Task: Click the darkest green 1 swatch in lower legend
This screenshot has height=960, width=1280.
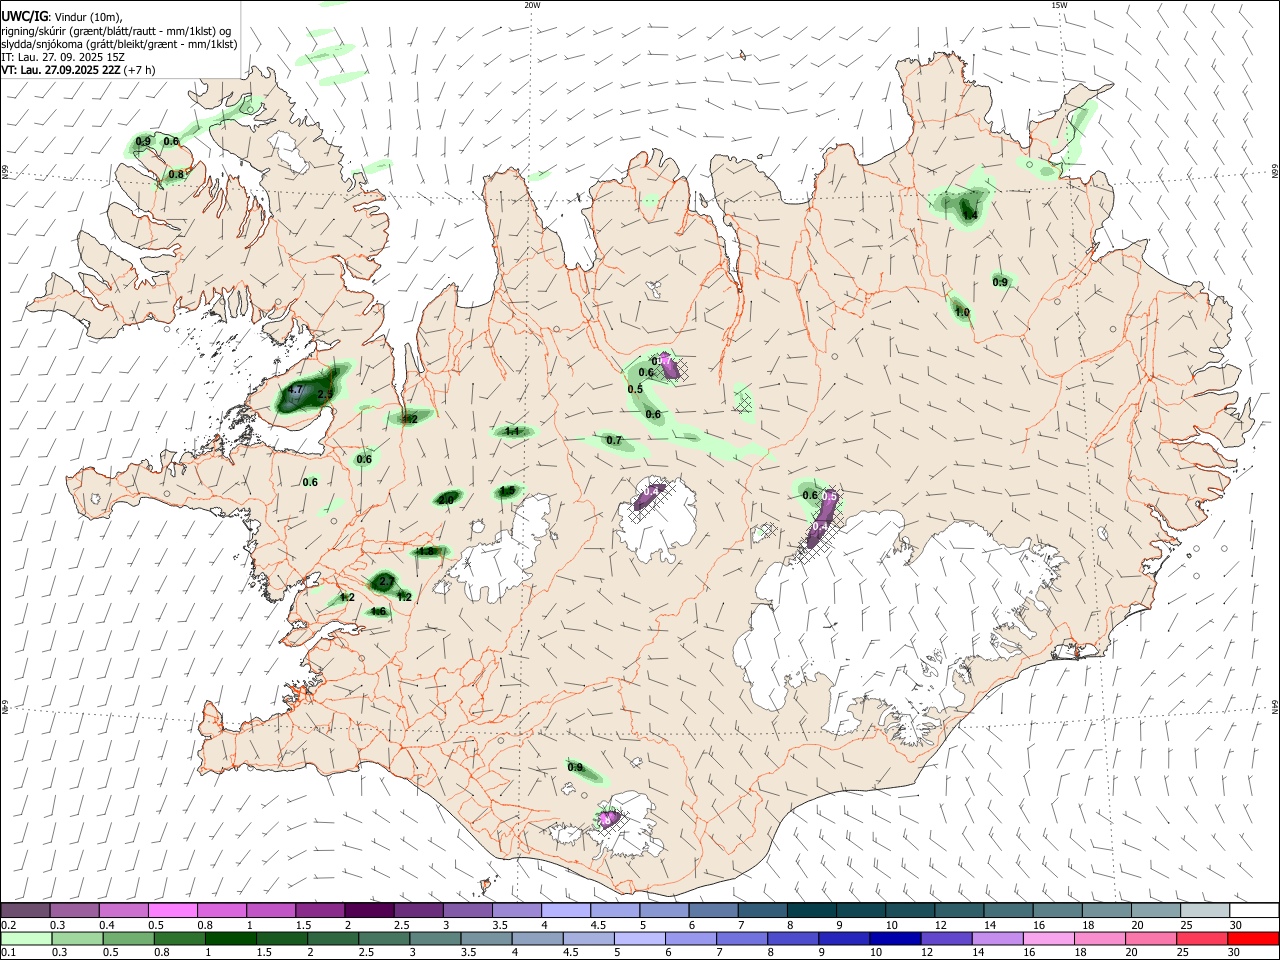Action: click(230, 938)
